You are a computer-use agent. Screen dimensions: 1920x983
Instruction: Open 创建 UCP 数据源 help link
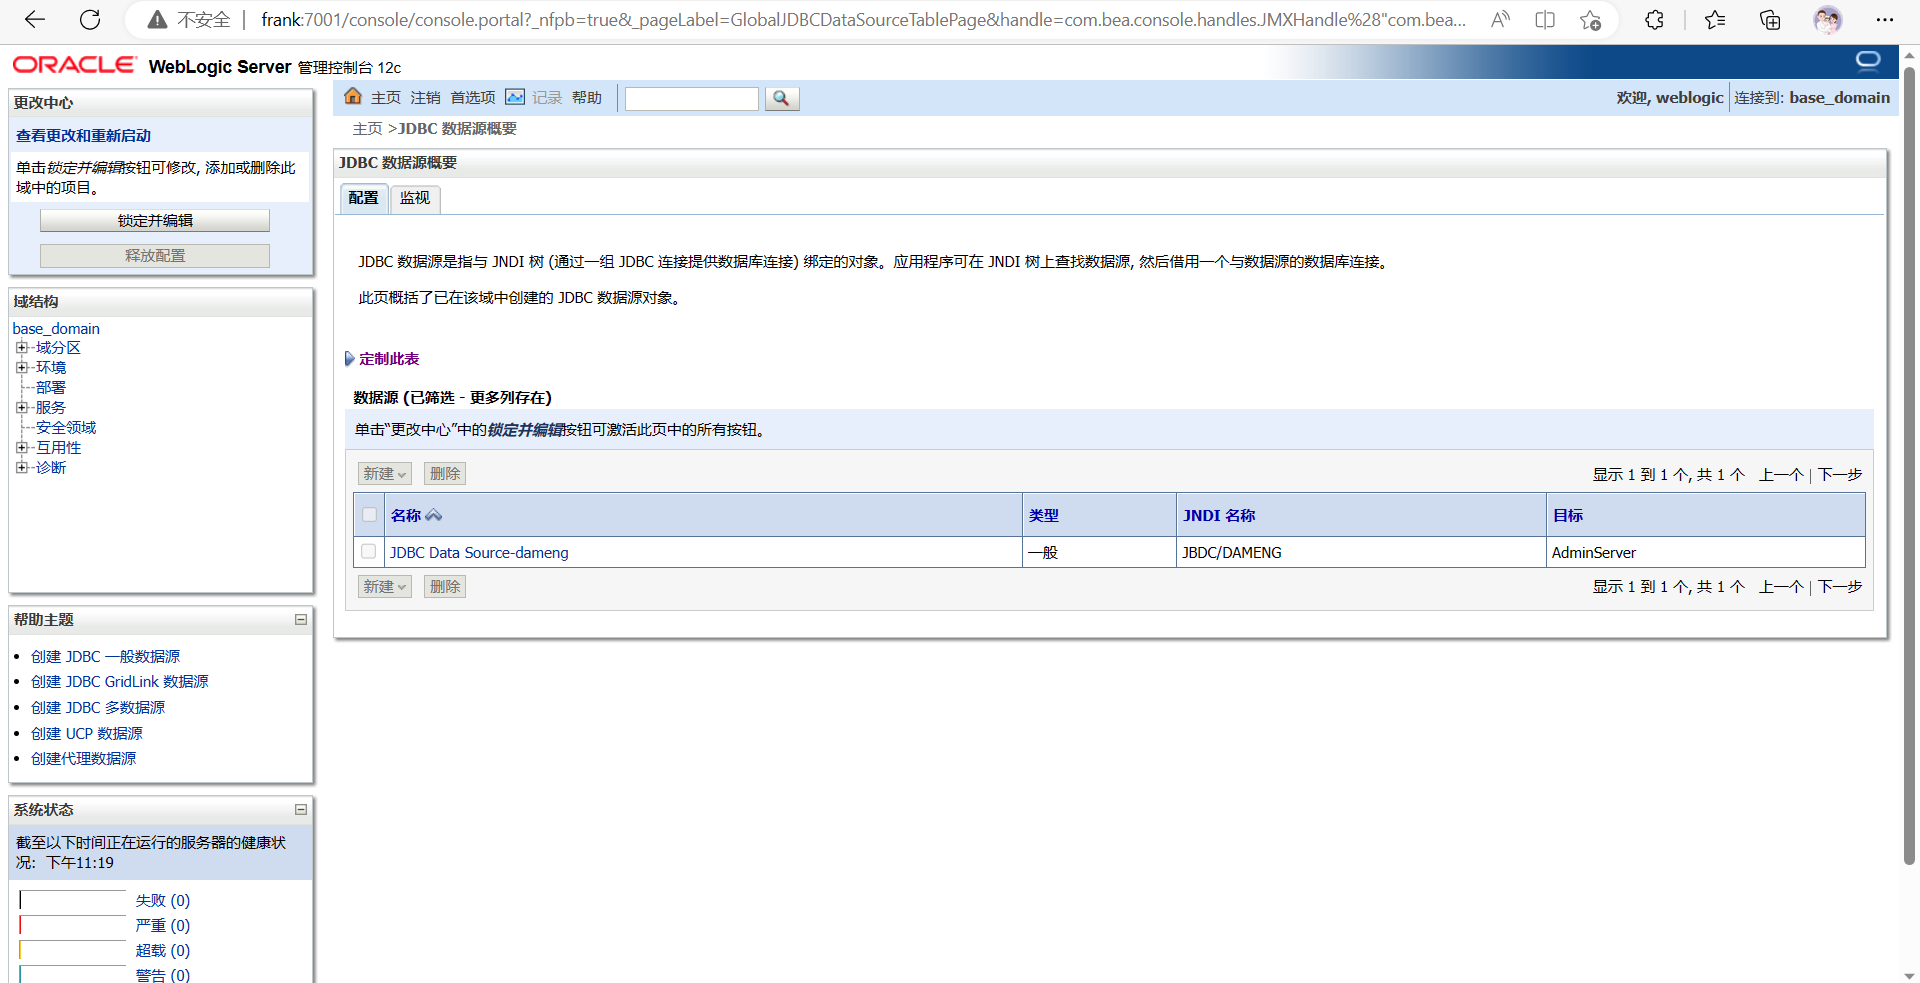click(x=86, y=734)
